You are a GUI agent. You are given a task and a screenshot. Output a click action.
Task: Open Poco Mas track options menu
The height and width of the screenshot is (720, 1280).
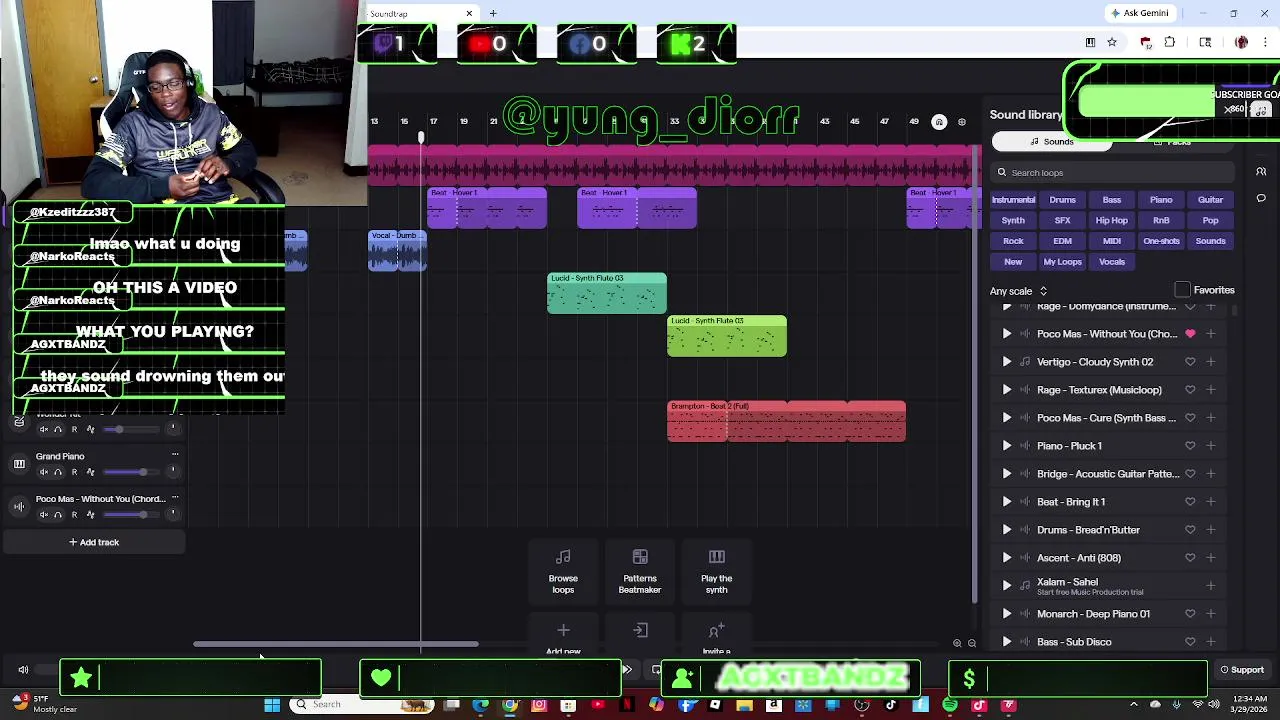175,498
